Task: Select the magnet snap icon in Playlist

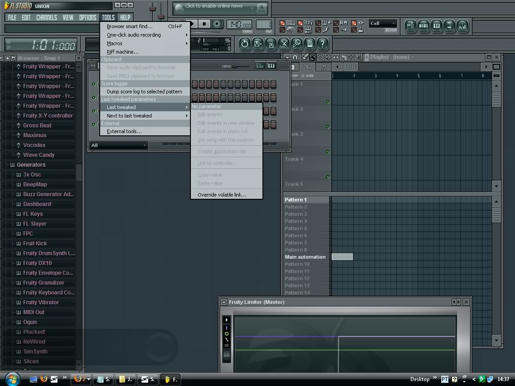Action: 295,57
